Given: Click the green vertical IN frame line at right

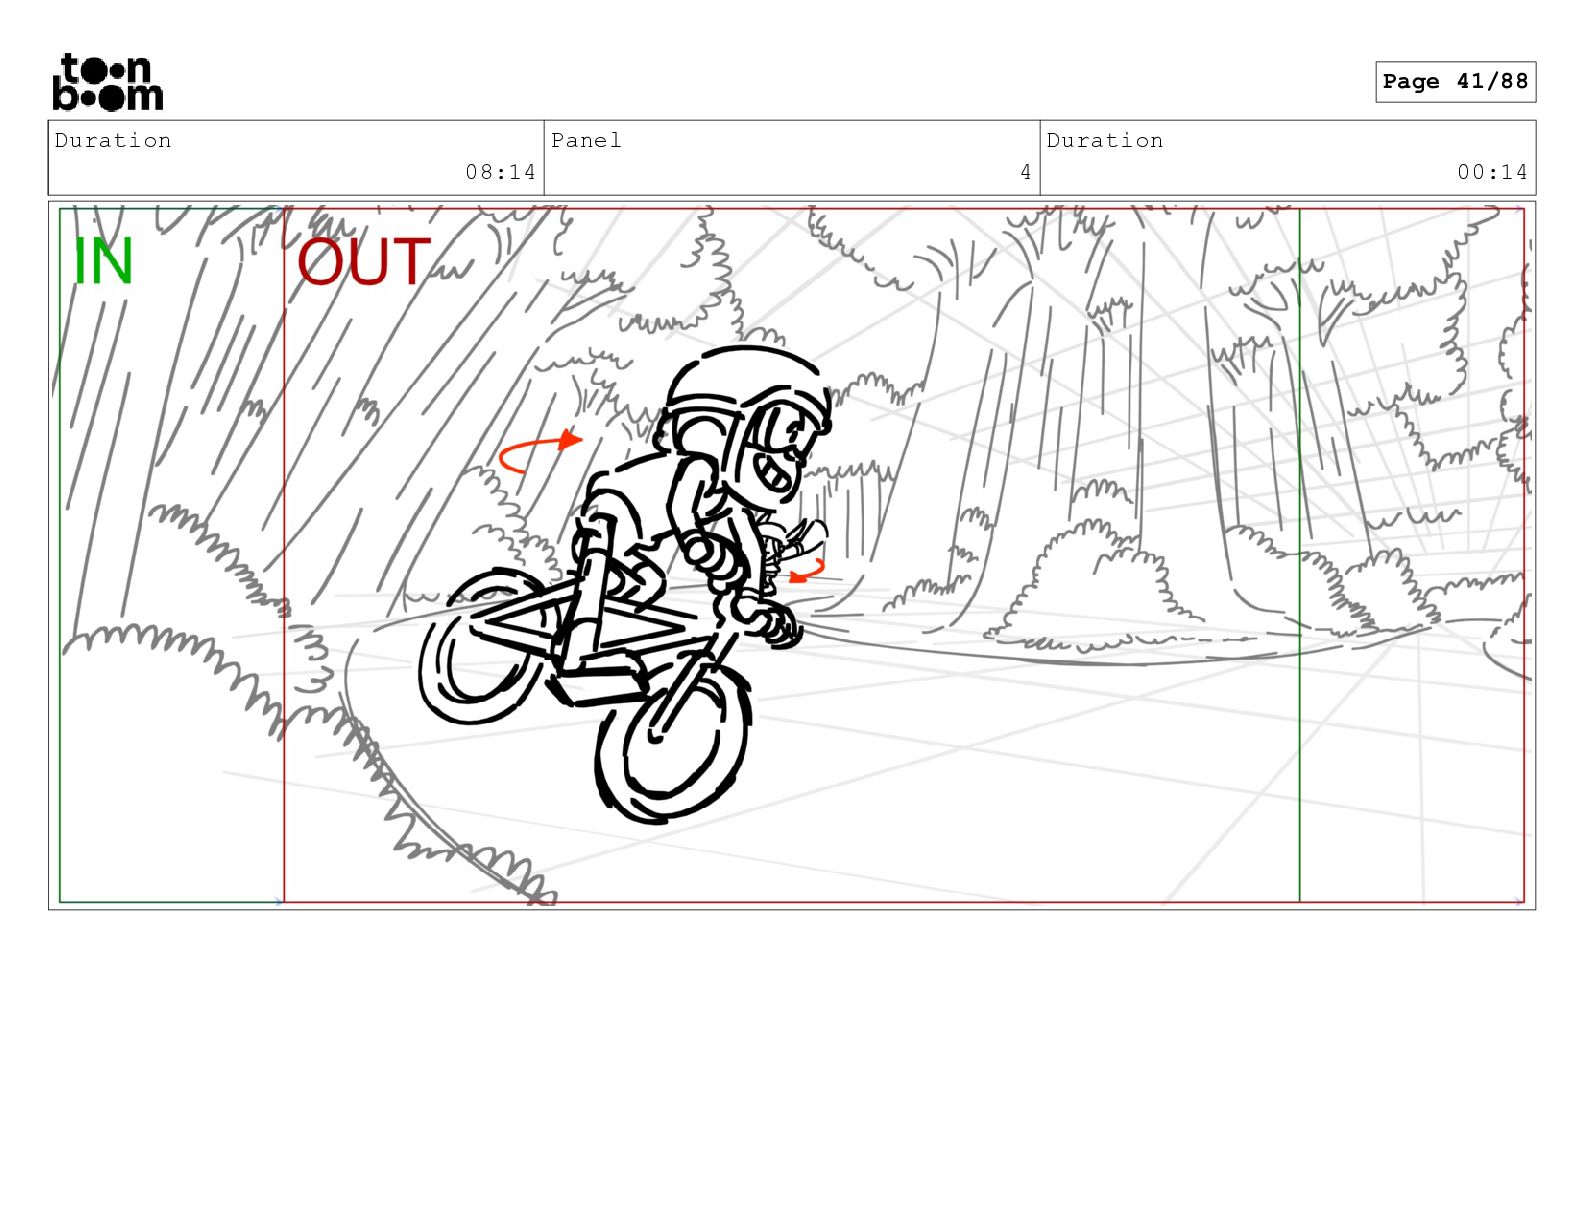Looking at the screenshot, I should tap(1299, 555).
